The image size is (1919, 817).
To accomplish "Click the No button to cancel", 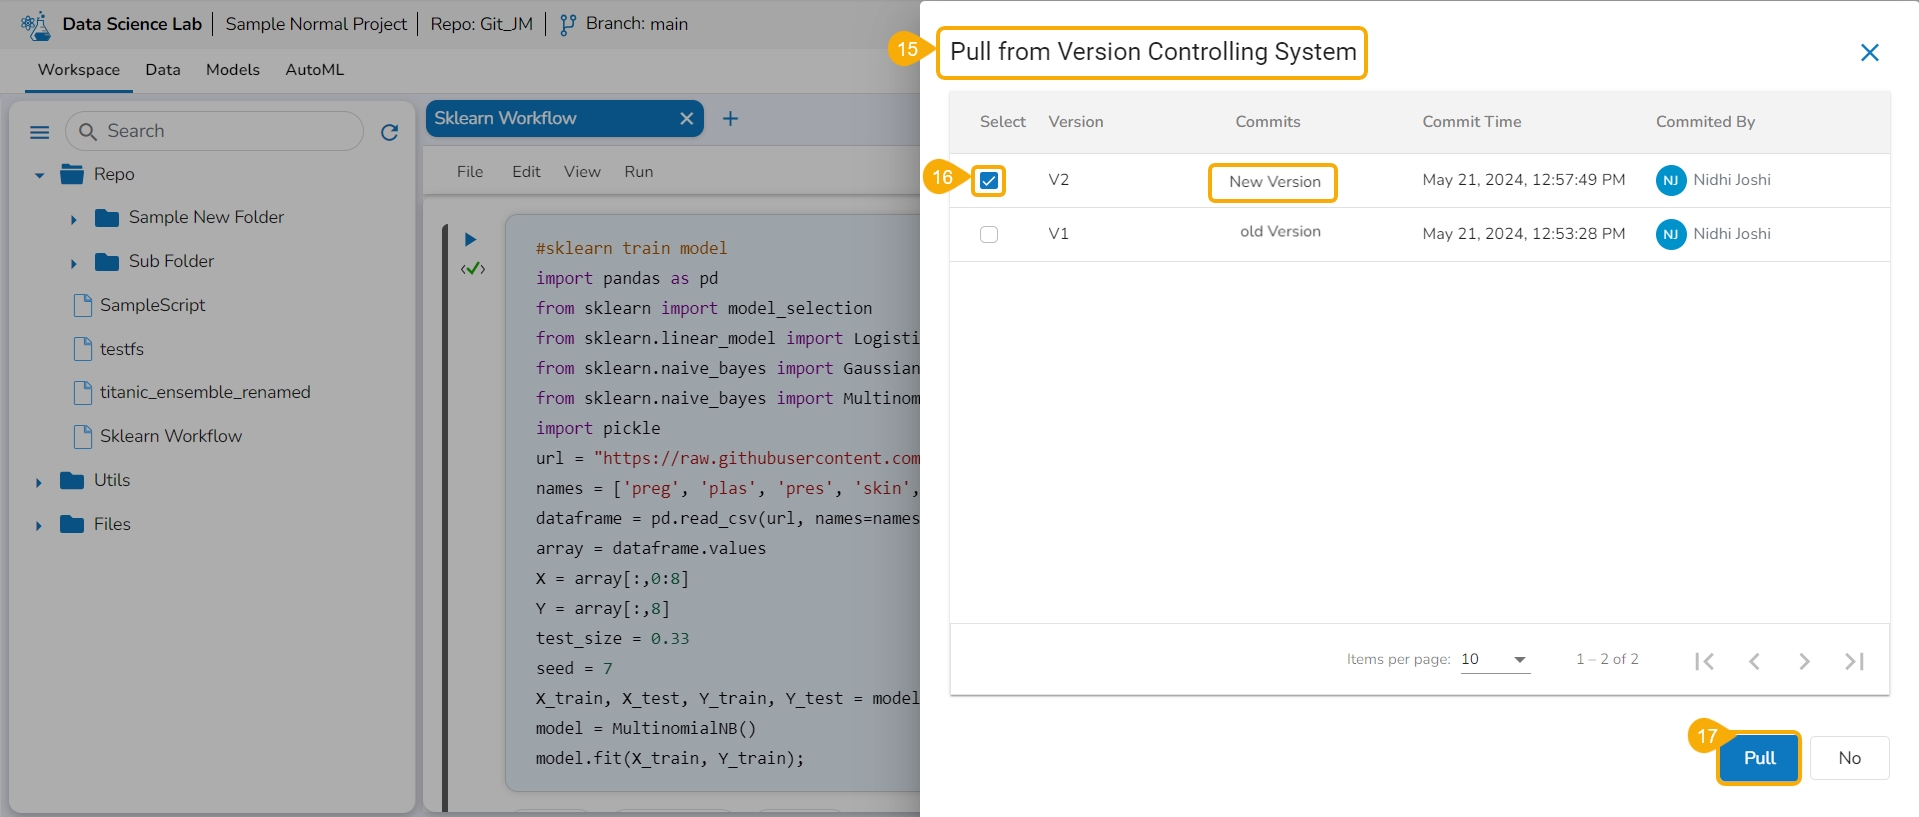I will pos(1849,758).
